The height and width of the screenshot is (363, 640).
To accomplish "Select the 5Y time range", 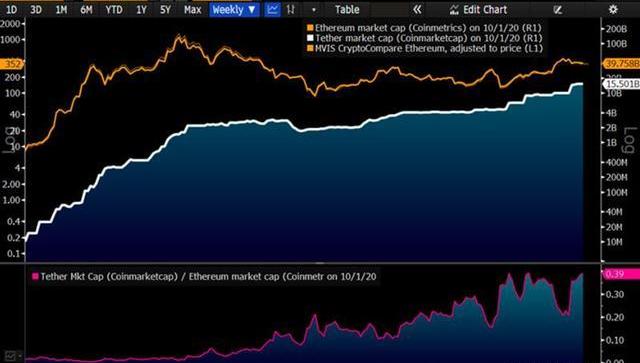I will pos(165,9).
